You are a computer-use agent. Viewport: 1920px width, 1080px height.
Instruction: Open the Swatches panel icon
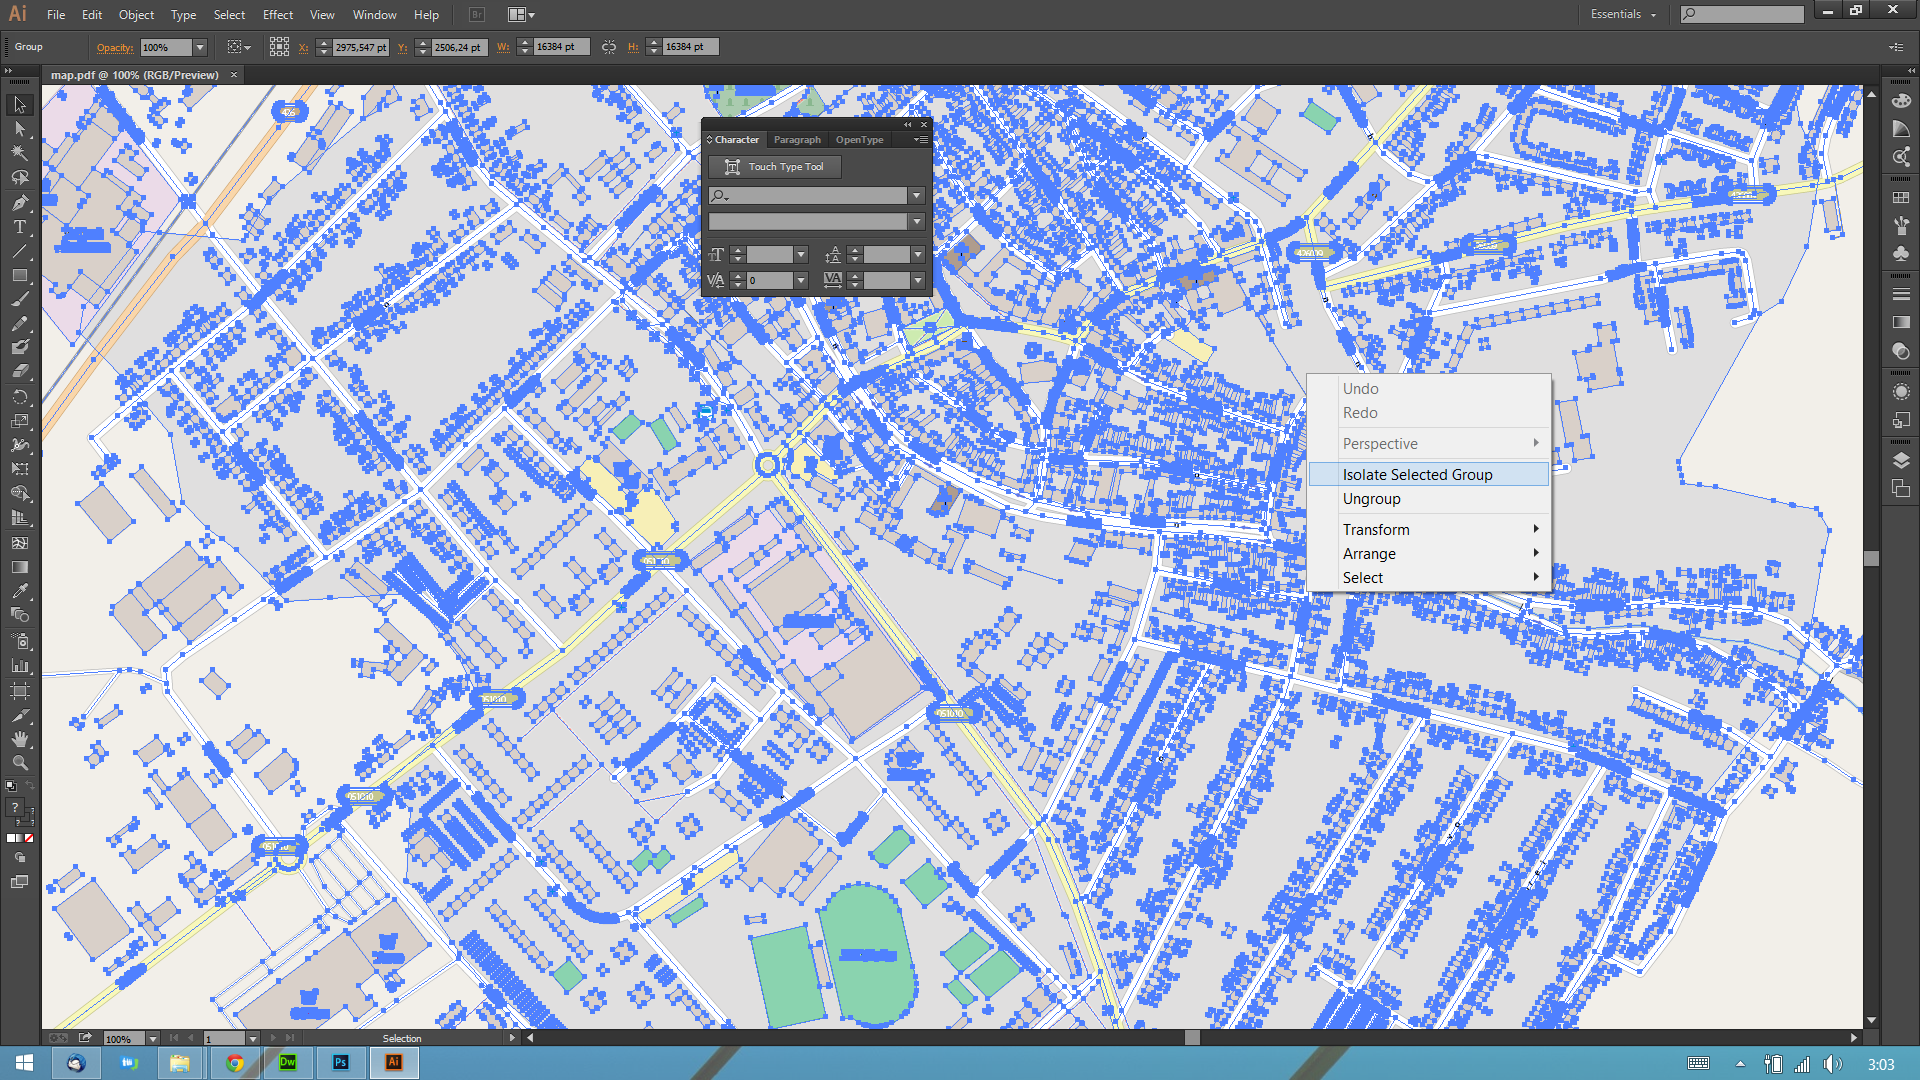click(x=1901, y=198)
